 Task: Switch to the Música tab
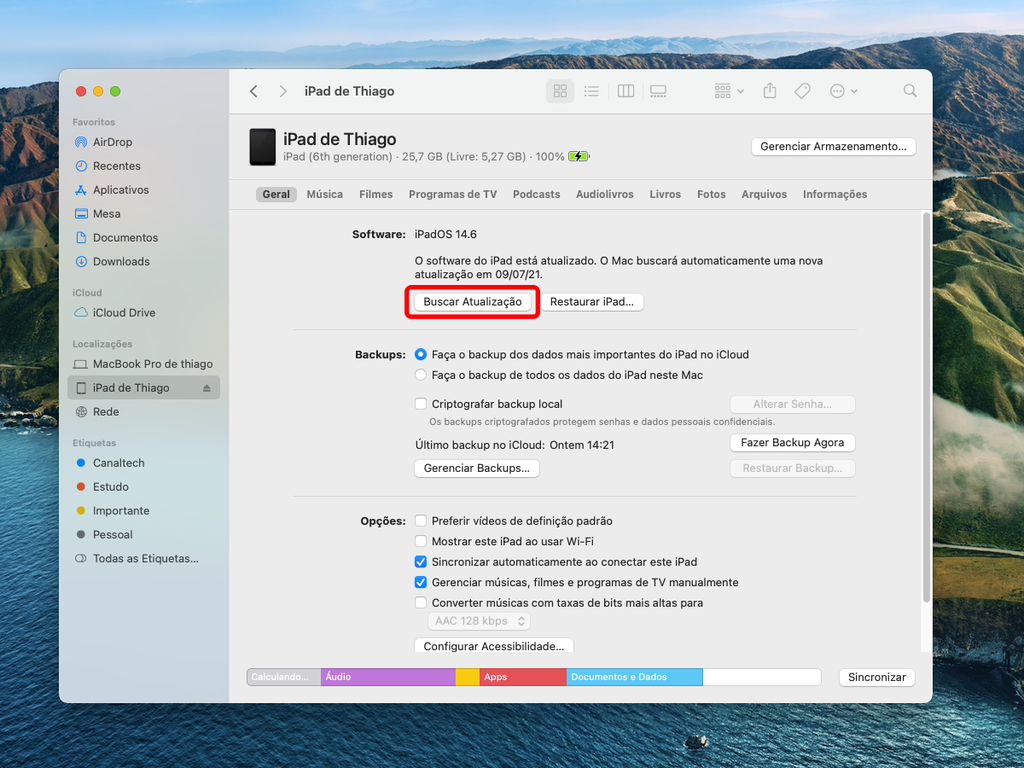pyautogui.click(x=325, y=194)
